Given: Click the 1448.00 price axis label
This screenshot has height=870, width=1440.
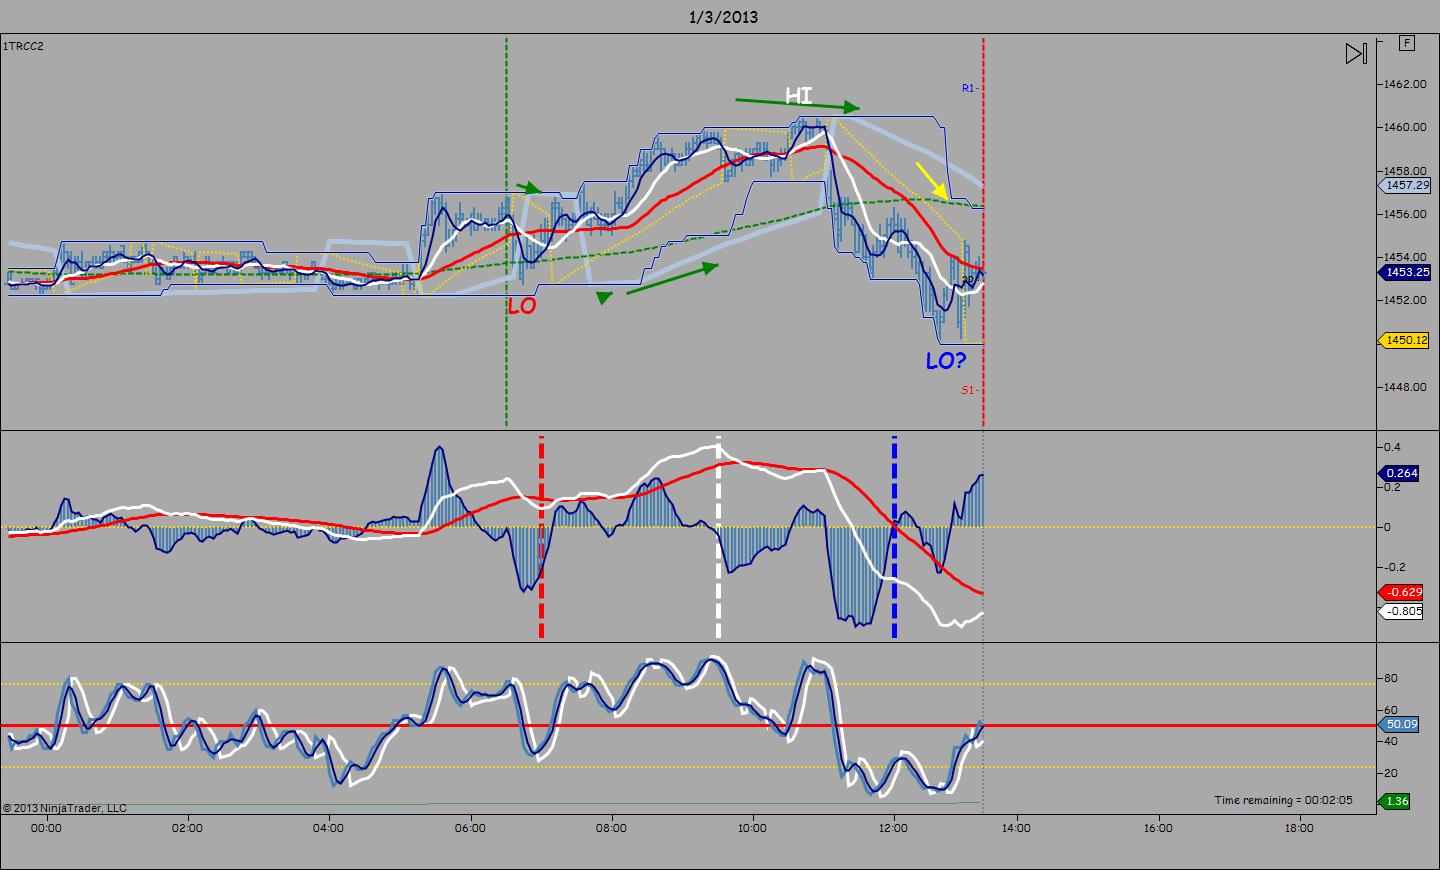Looking at the screenshot, I should [x=1406, y=387].
